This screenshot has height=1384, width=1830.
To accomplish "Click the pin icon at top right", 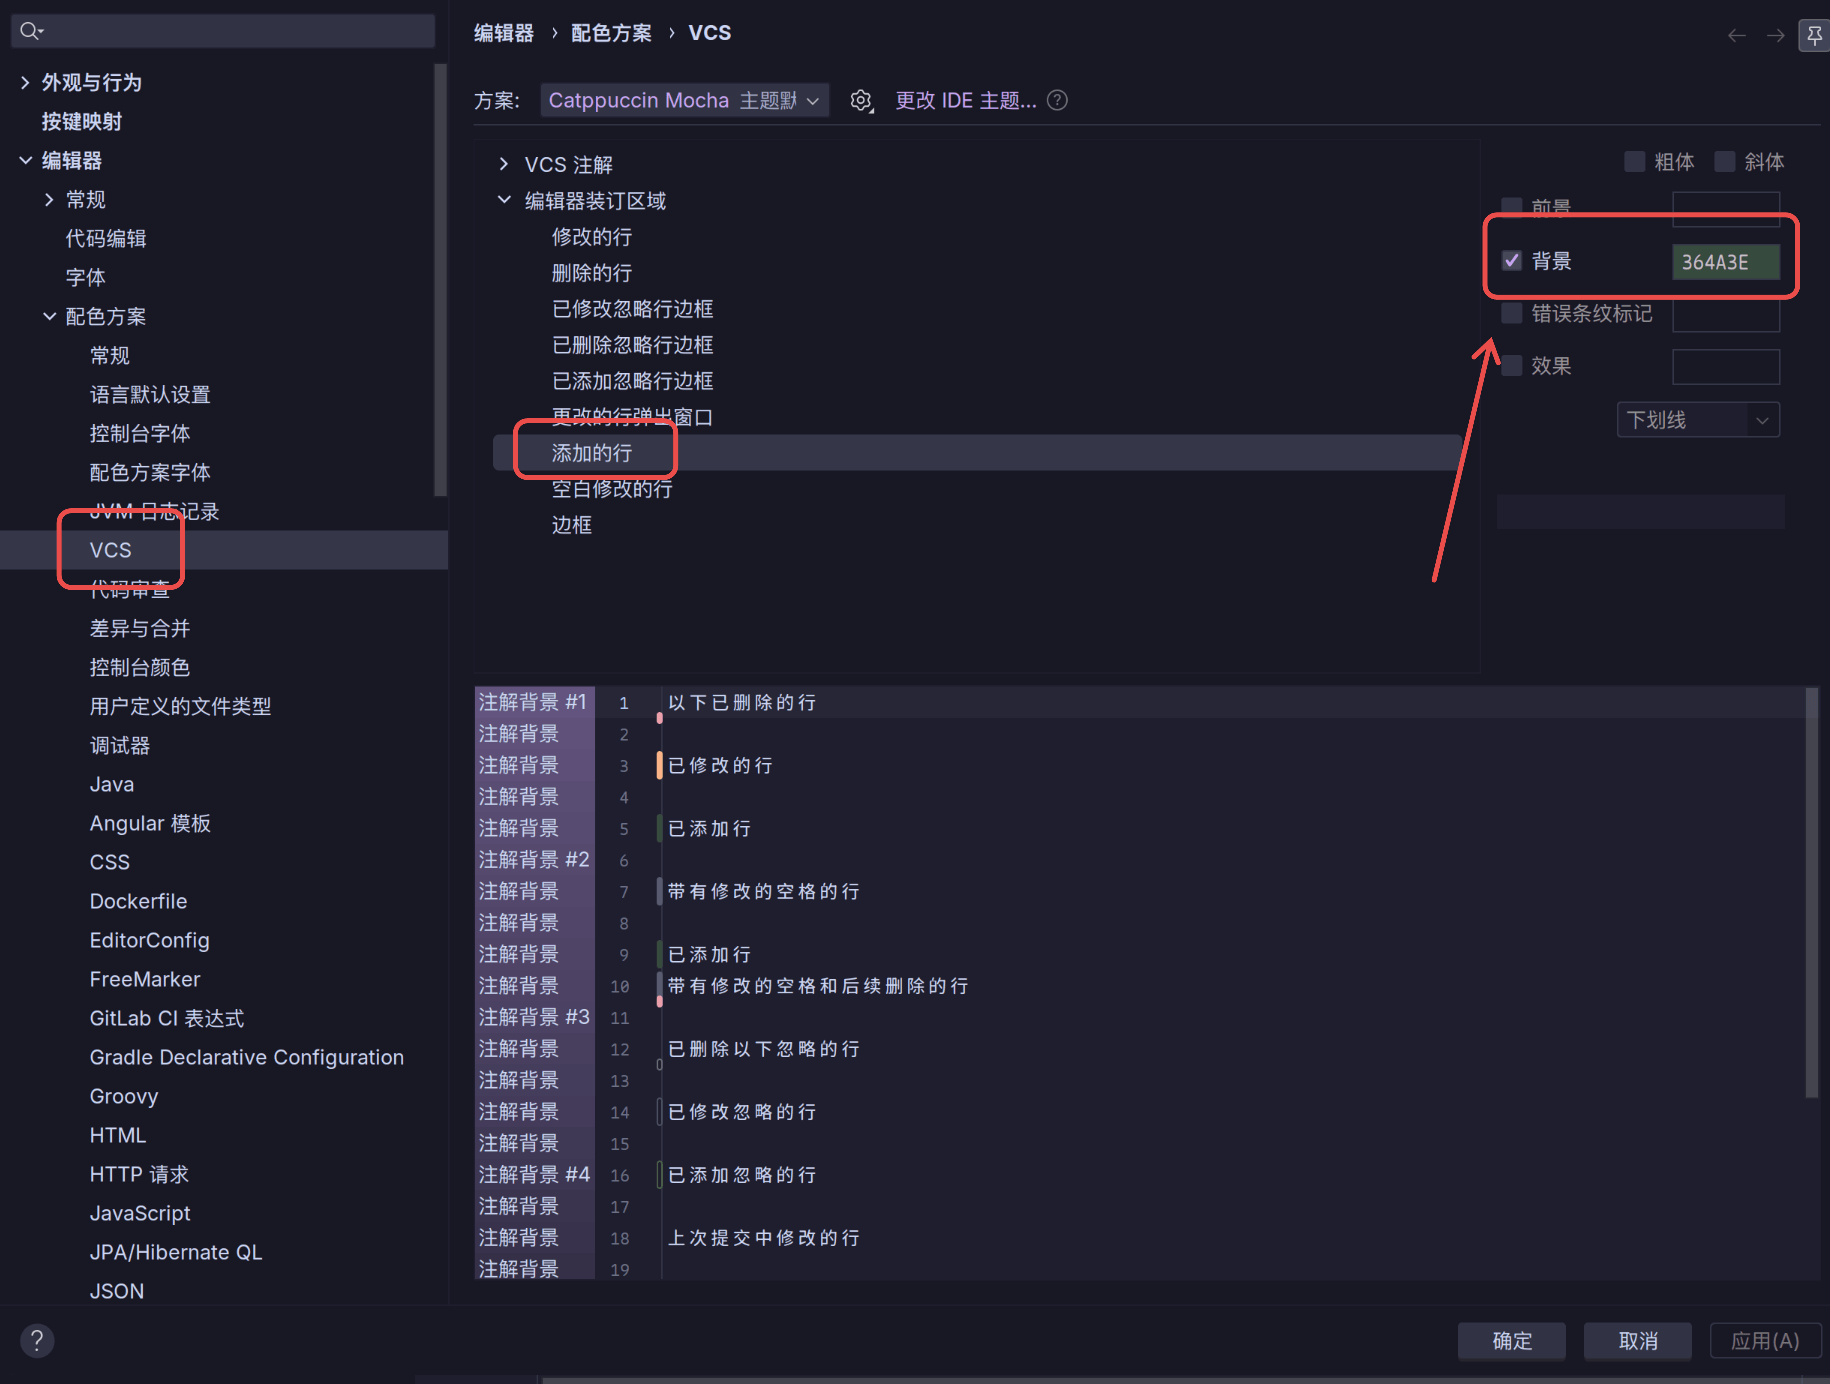I will (1814, 35).
